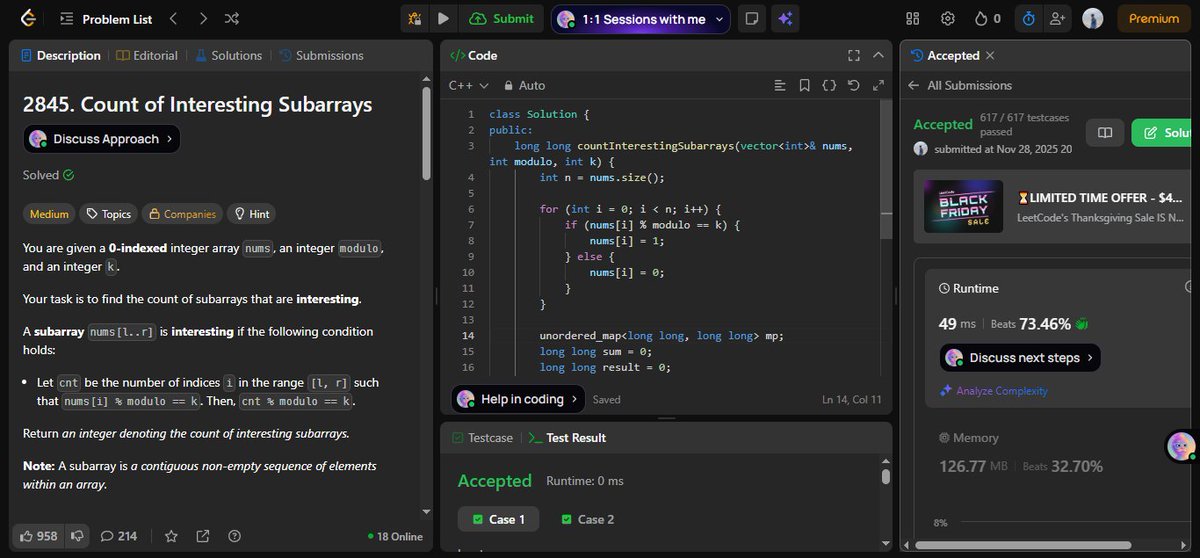Click the 18 Online indicator
Screen dimensions: 1200x558
pos(395,536)
